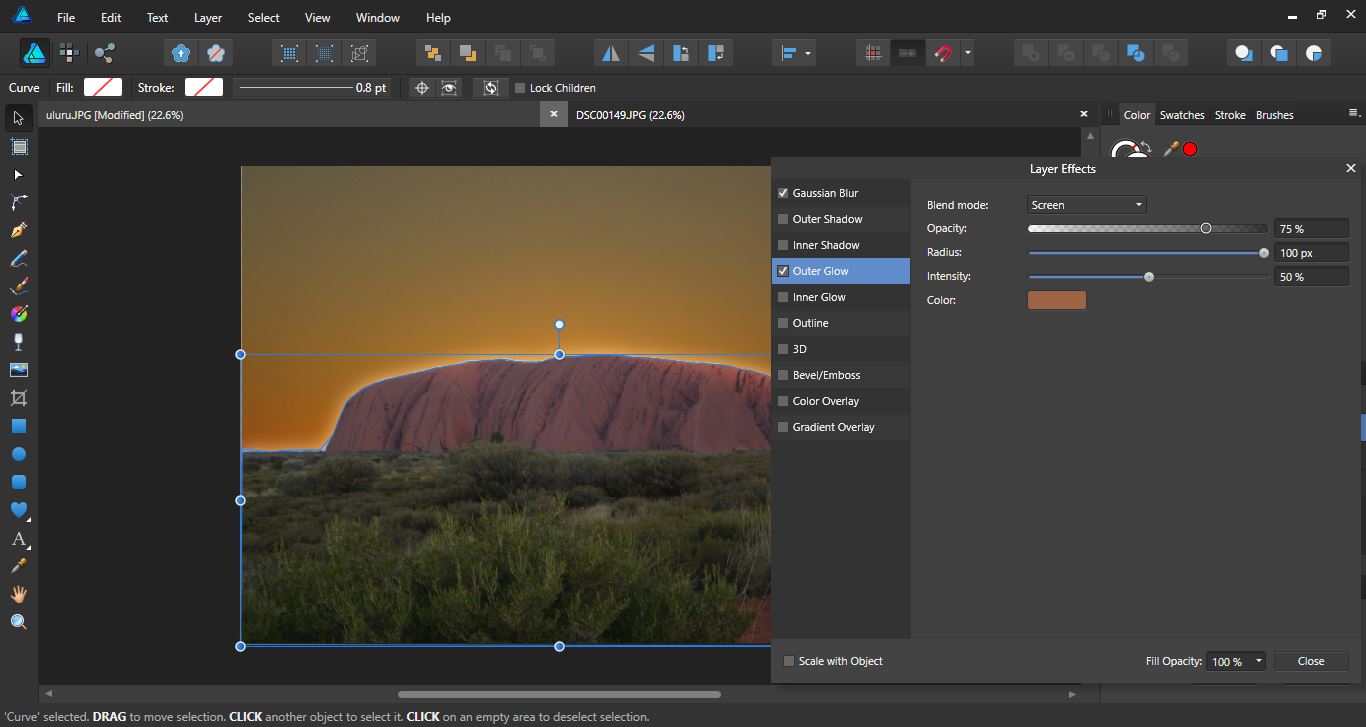Image resolution: width=1366 pixels, height=727 pixels.
Task: Select the Pen tool in left toolbar
Action: (18, 230)
